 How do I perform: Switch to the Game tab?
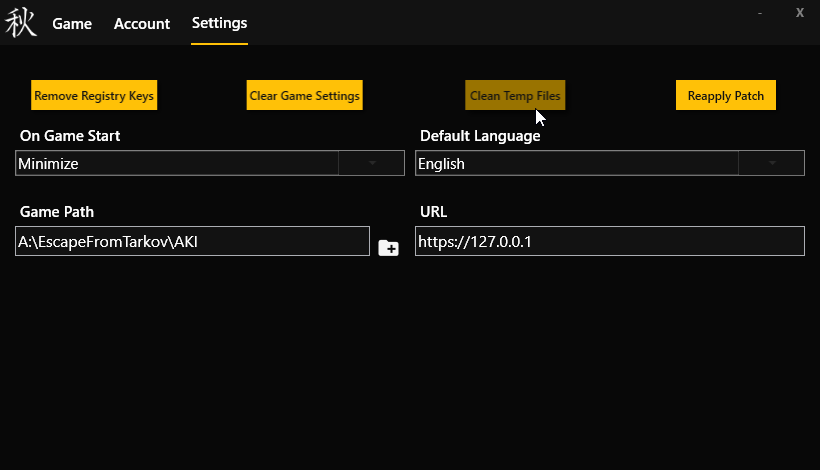72,24
